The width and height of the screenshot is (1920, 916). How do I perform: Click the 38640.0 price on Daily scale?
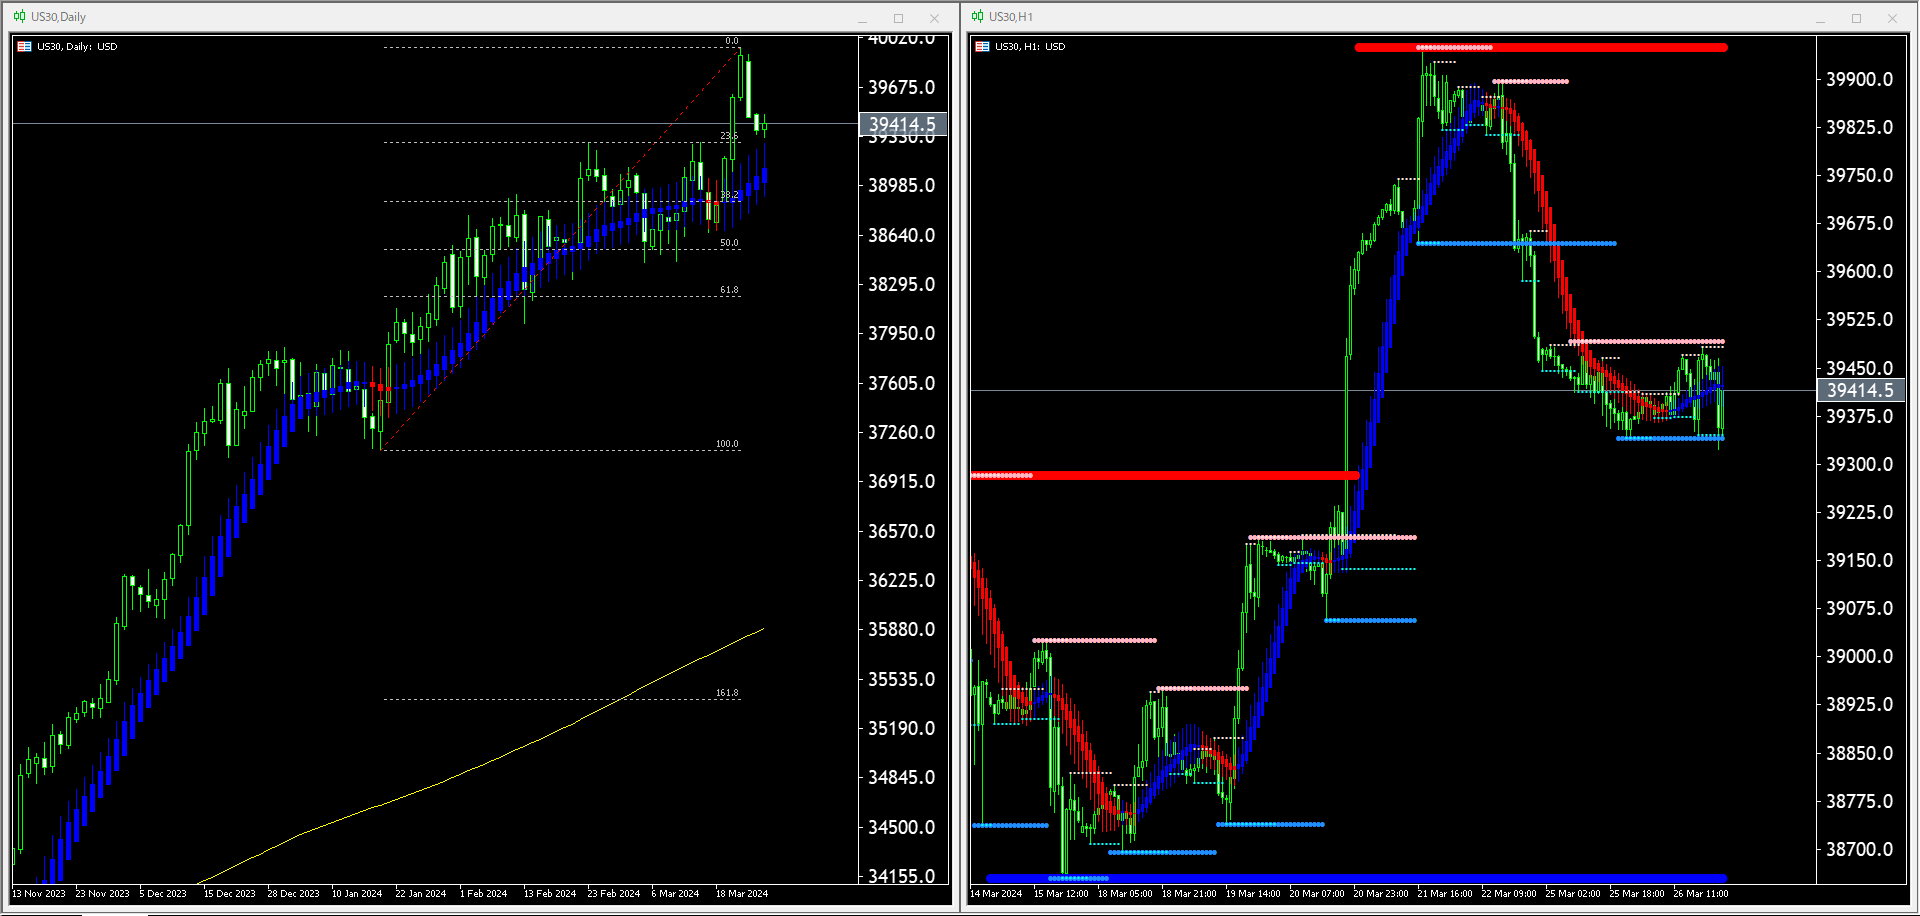[901, 235]
